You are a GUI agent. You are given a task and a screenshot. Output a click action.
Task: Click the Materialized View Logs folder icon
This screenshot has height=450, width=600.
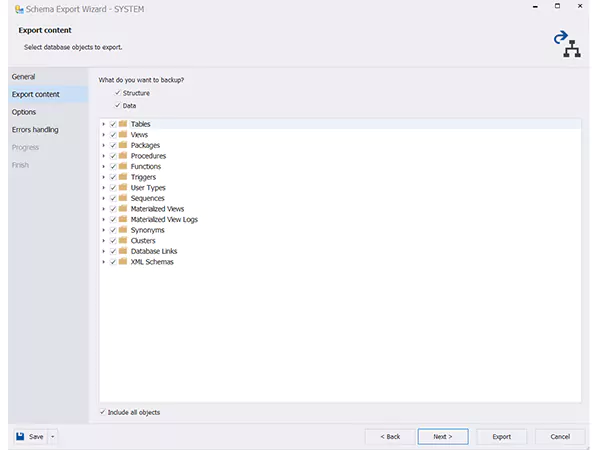click(x=123, y=219)
